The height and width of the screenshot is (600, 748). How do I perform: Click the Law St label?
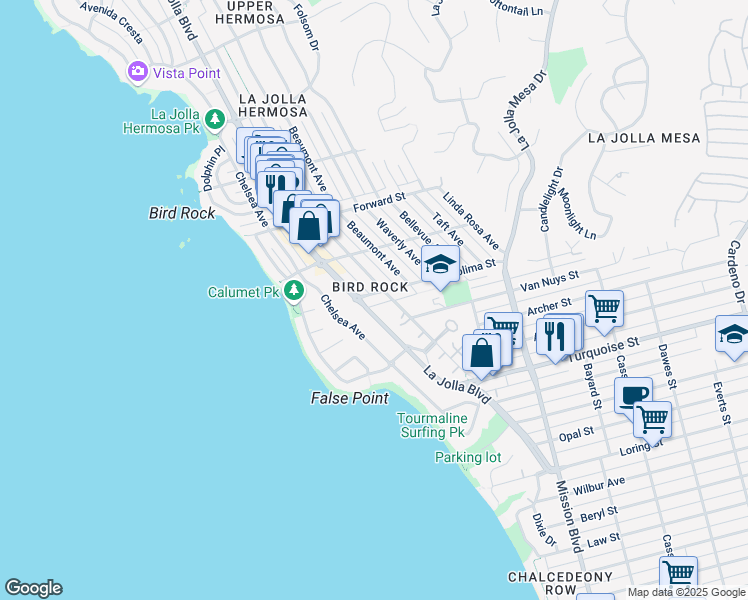(x=603, y=540)
